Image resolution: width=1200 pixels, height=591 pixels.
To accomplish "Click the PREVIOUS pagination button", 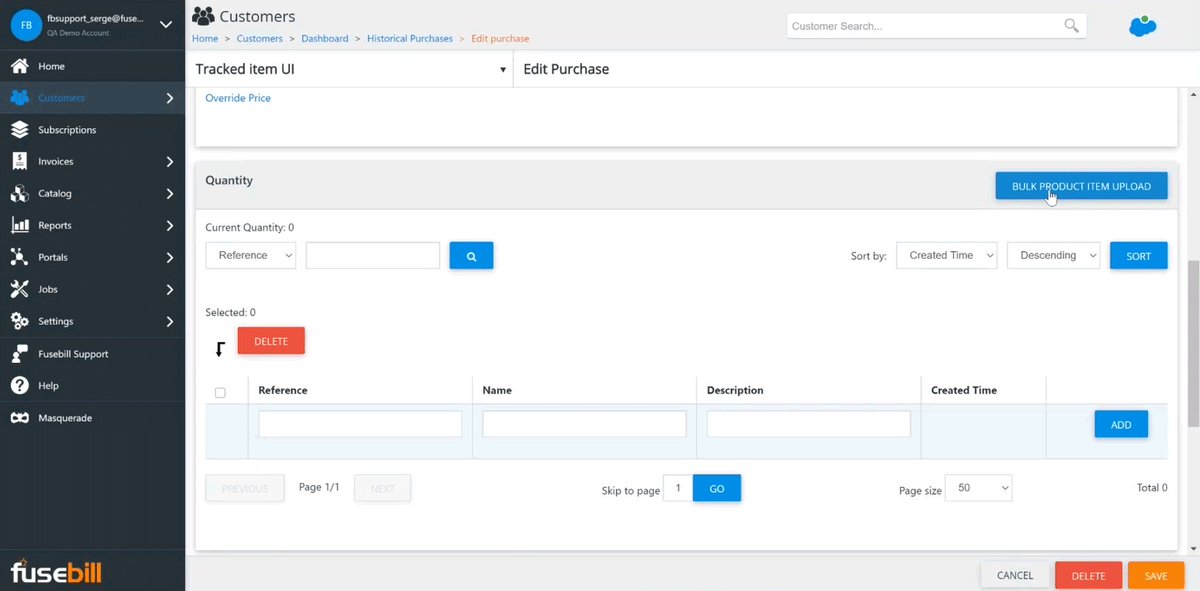I will (x=245, y=488).
